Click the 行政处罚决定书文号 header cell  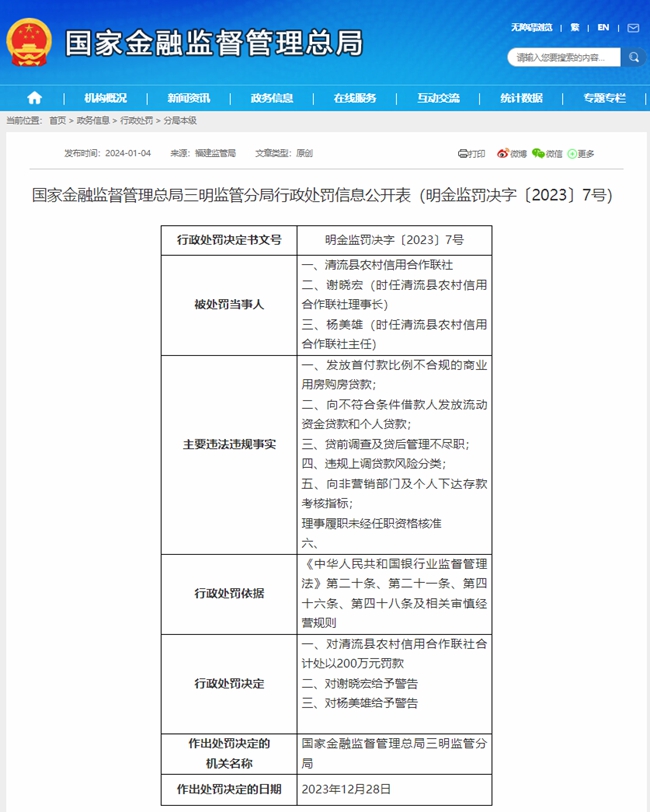[229, 240]
